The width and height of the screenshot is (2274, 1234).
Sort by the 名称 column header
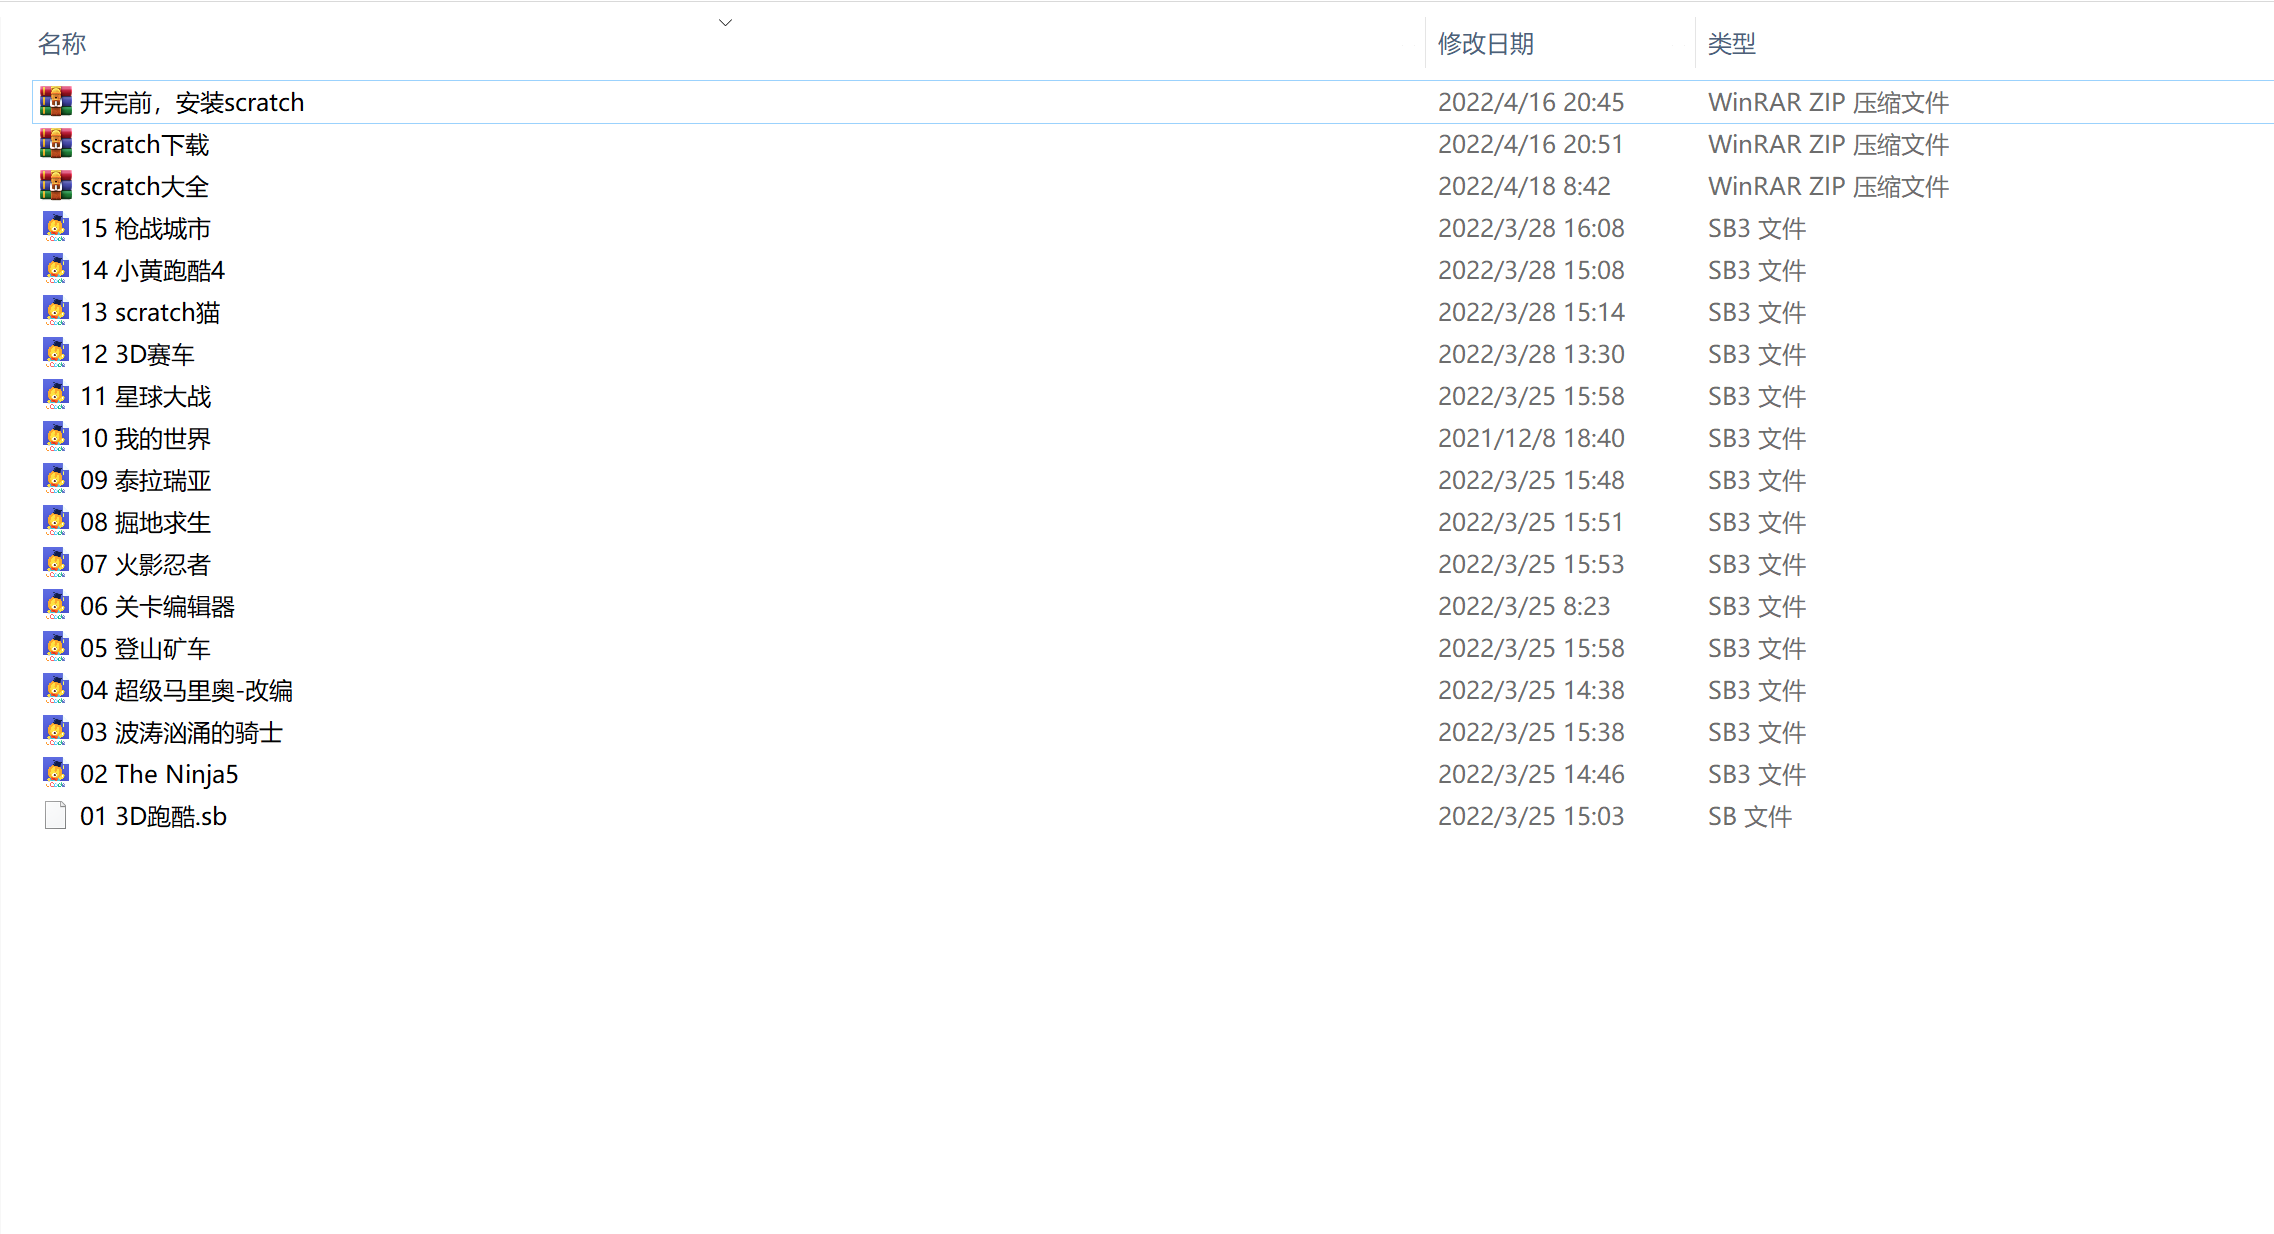(x=62, y=44)
